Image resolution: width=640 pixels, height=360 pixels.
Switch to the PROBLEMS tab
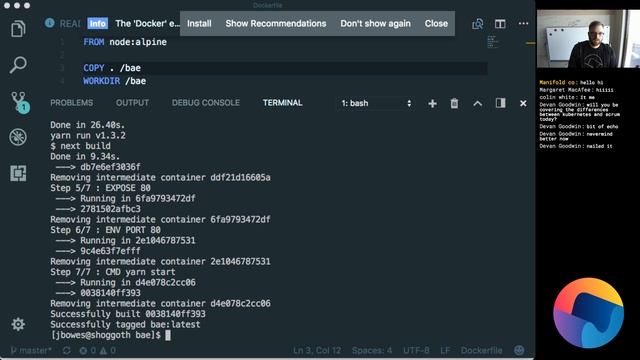71,103
